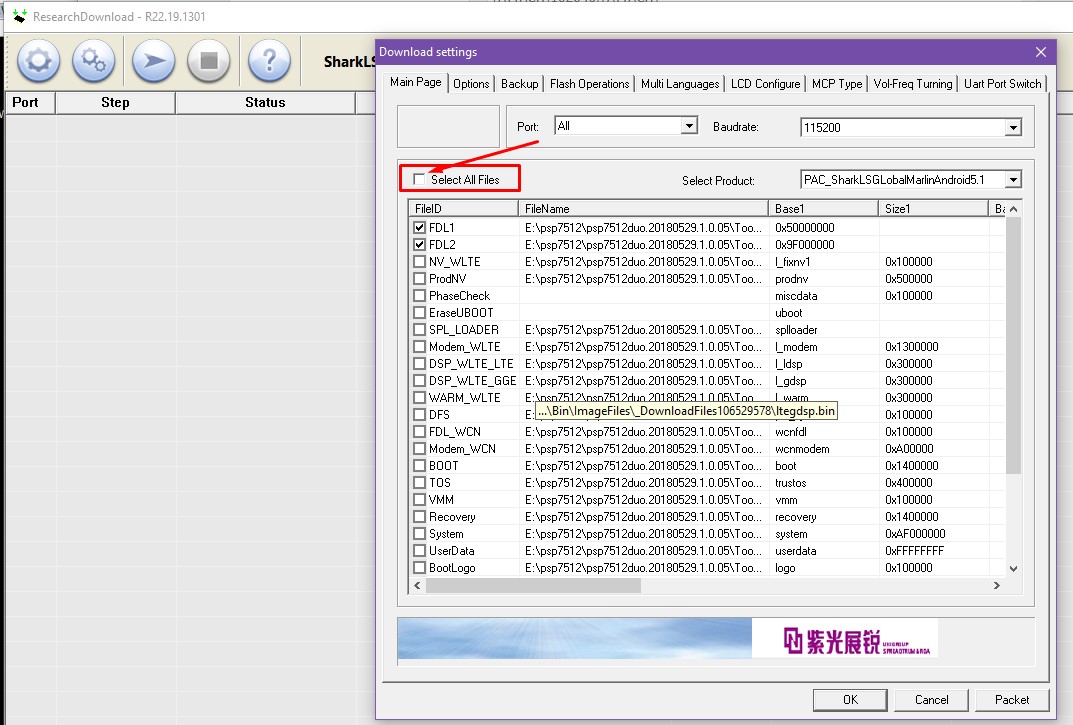
Task: Open the Baudrate dropdown list
Action: (x=1013, y=128)
